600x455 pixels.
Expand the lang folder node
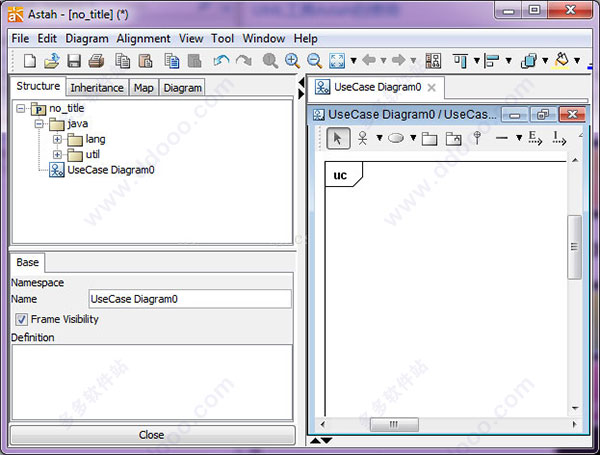tap(57, 139)
